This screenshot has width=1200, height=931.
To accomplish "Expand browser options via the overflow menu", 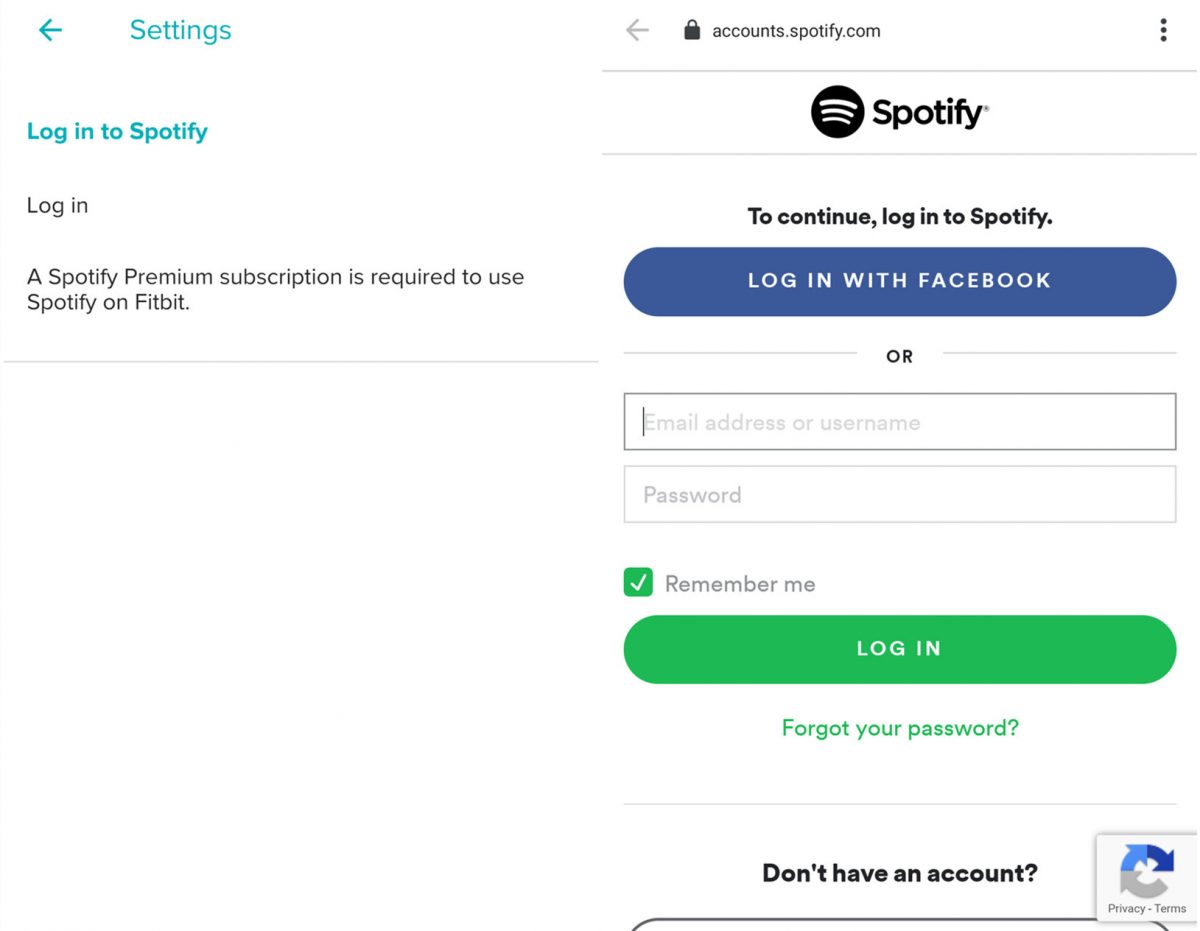I will tap(1163, 30).
